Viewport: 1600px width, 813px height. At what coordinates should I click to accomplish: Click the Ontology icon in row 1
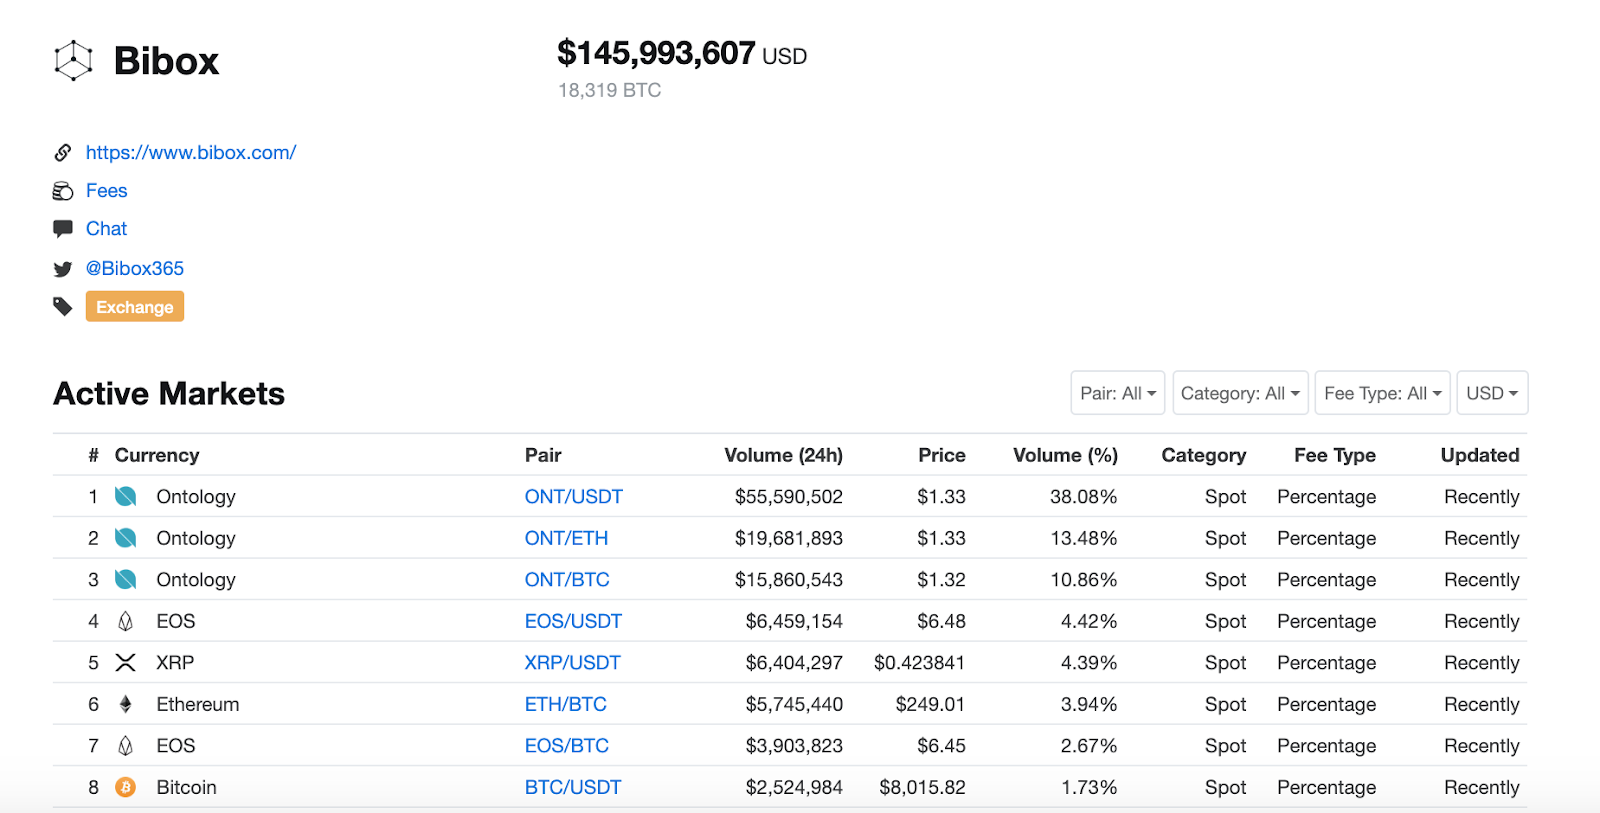click(125, 496)
